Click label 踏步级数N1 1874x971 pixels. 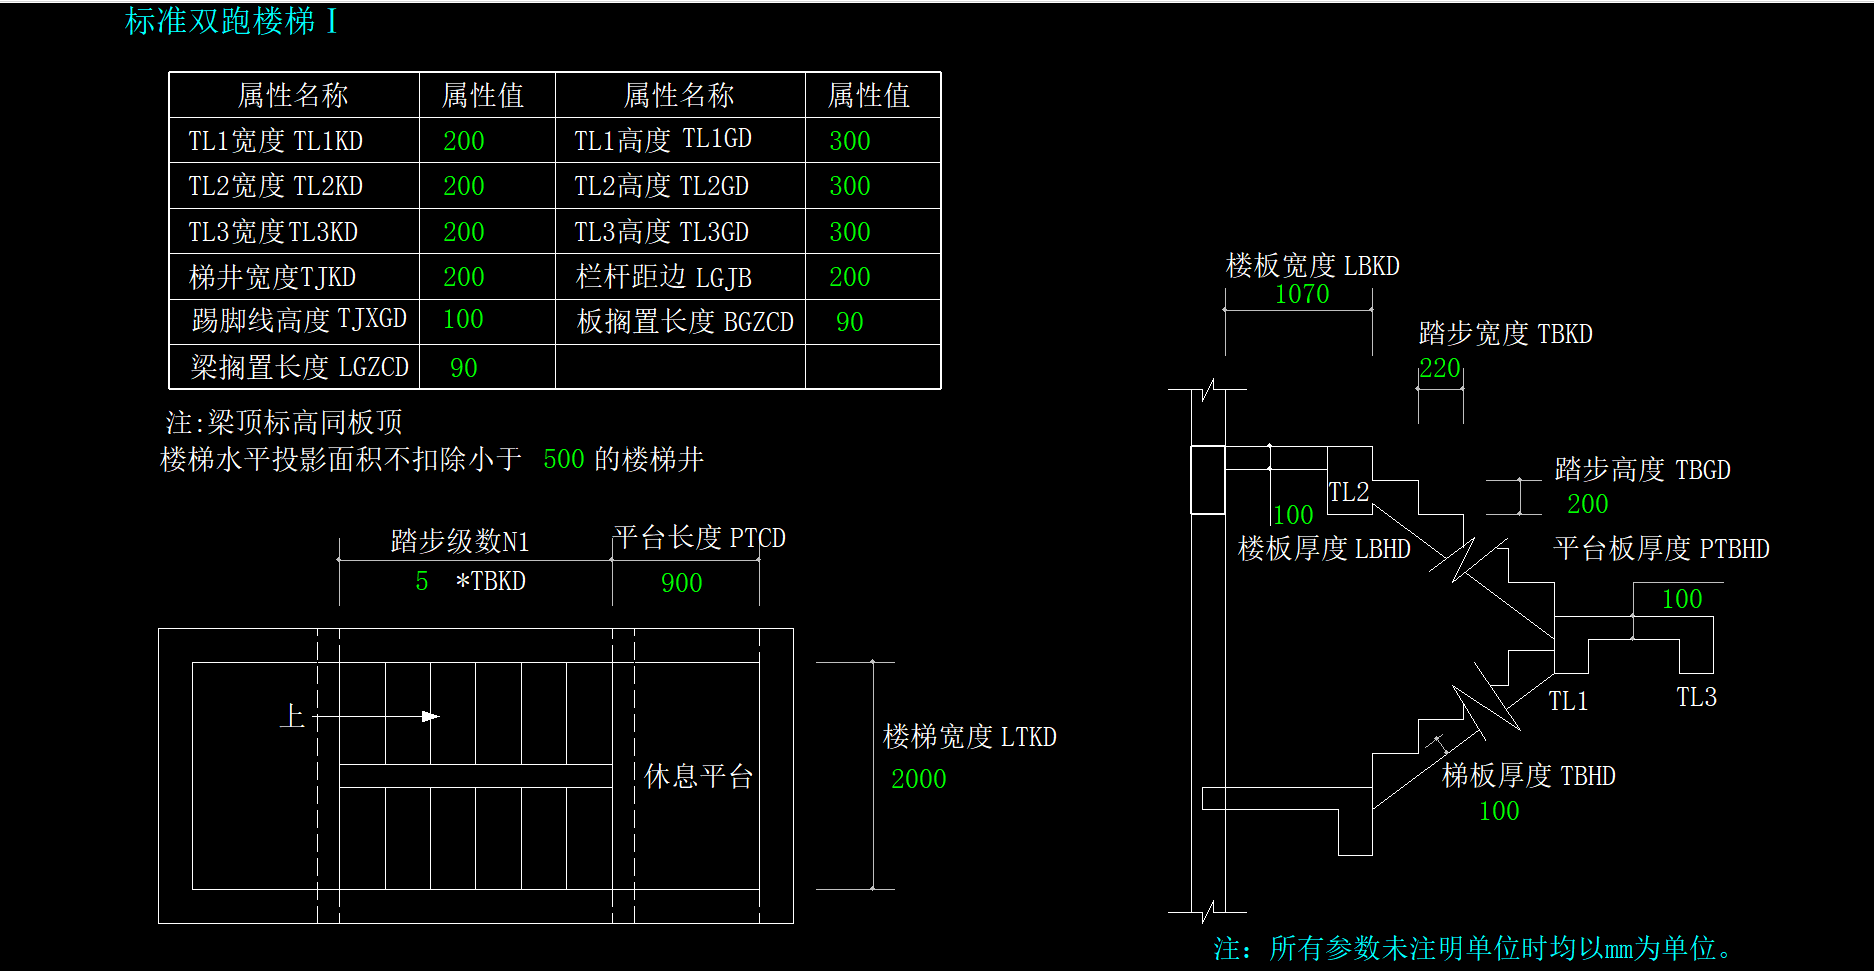pyautogui.click(x=460, y=541)
